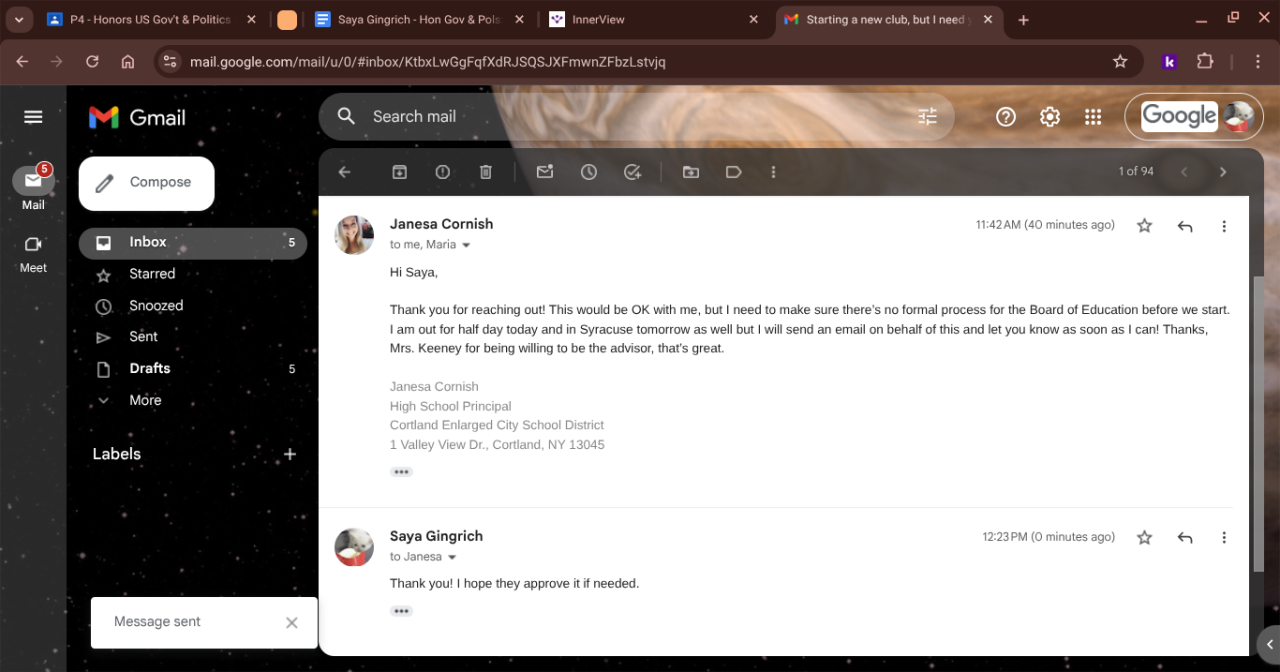
Task: Go back in browser history
Action: (x=22, y=62)
